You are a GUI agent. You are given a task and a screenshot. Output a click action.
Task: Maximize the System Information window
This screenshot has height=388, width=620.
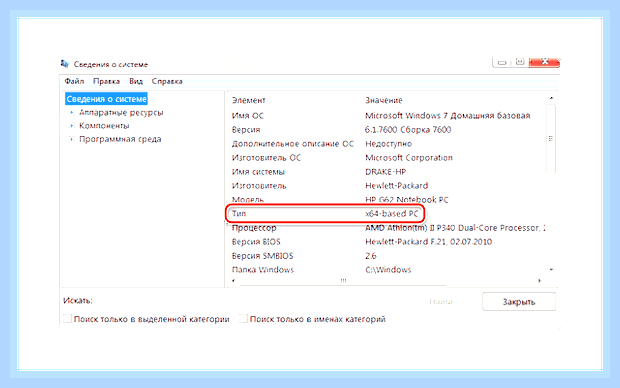pos(520,62)
